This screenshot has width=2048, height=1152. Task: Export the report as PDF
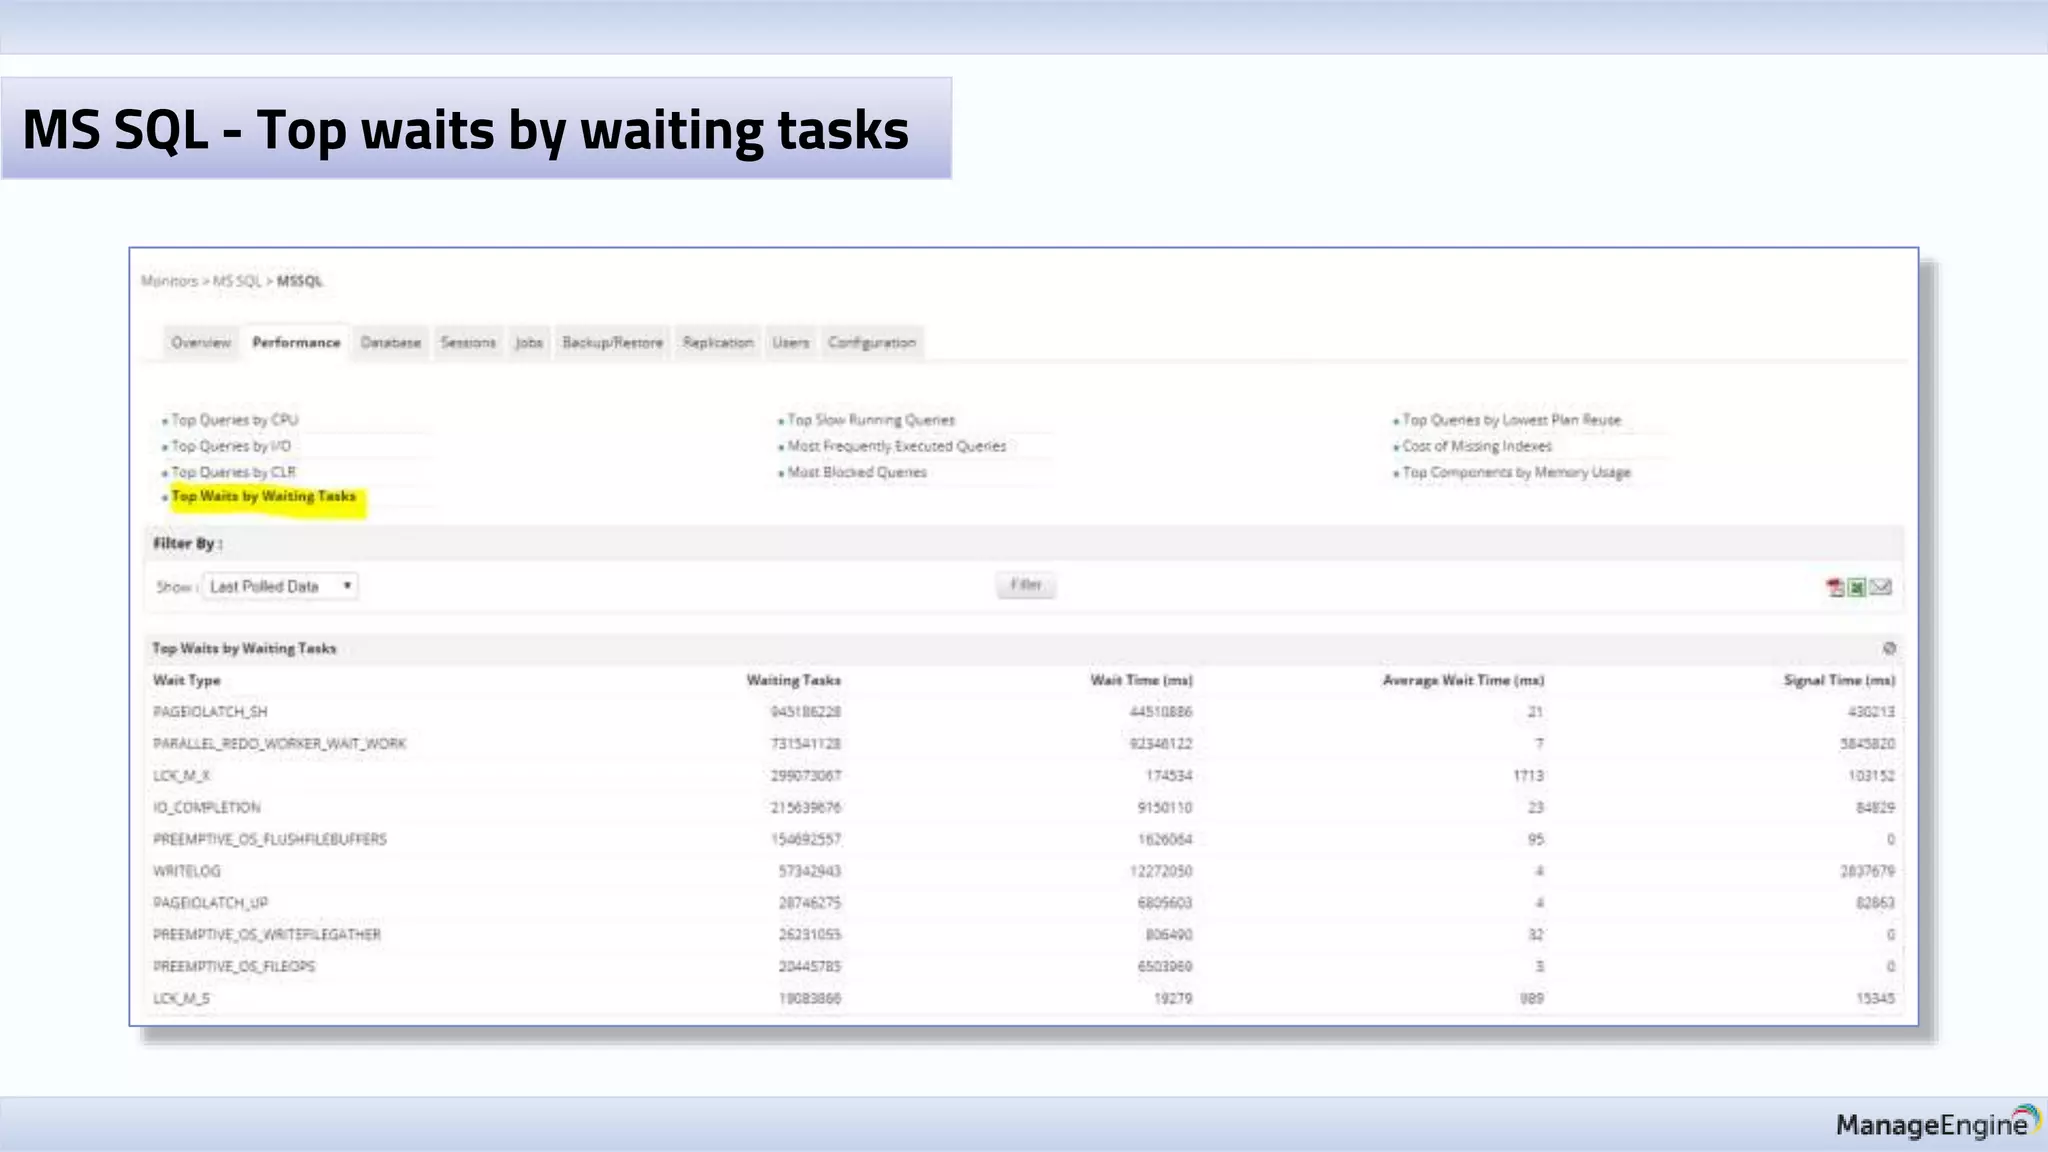click(x=1835, y=588)
